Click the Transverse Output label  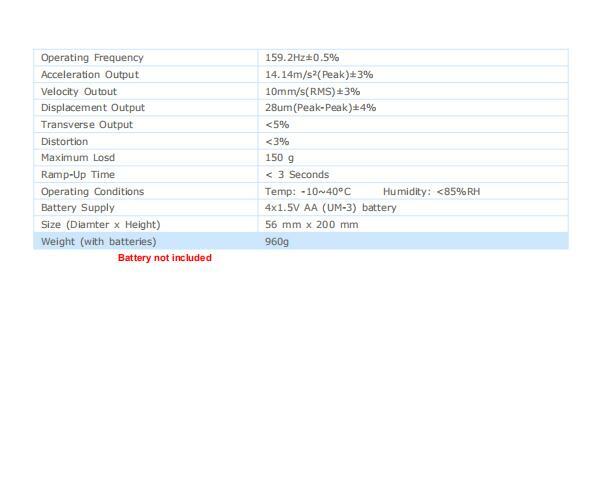click(87, 125)
